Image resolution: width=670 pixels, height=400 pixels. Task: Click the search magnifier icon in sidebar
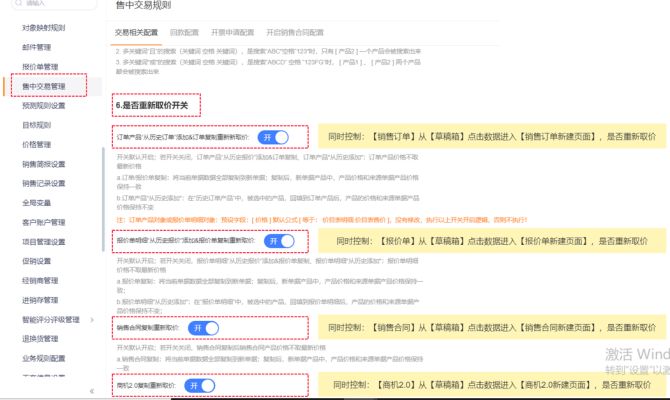click(x=16, y=3)
